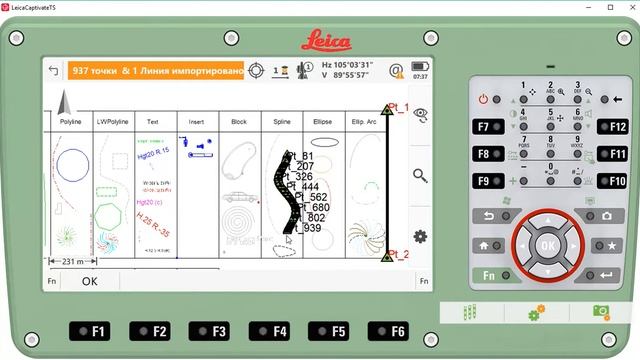Screen dimensions: 640x360
Task: Open the prism/reflector selection icon
Action: 280,71
